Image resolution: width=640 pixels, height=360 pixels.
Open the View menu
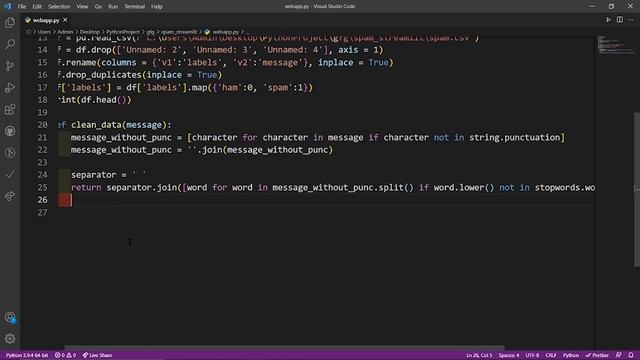tap(82, 7)
